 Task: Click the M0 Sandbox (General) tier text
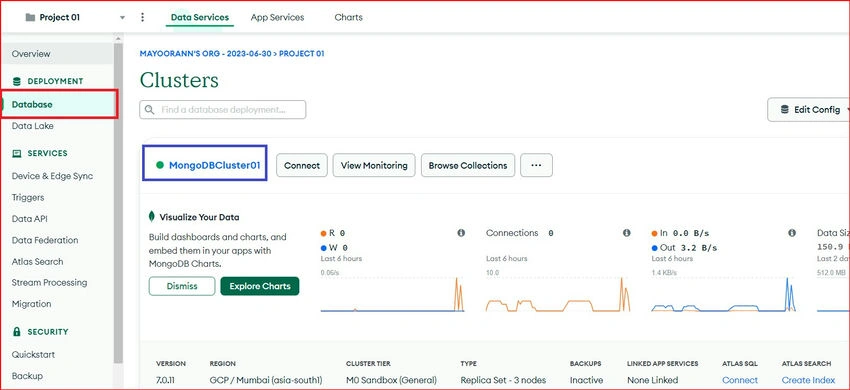click(391, 380)
